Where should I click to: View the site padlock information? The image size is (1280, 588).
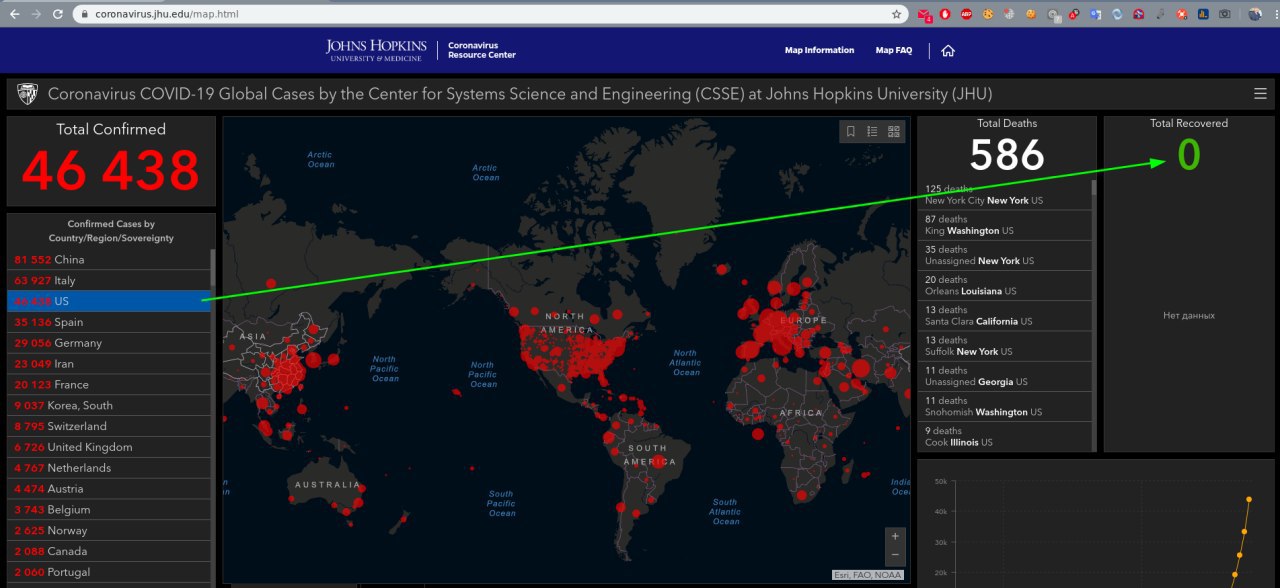[84, 15]
